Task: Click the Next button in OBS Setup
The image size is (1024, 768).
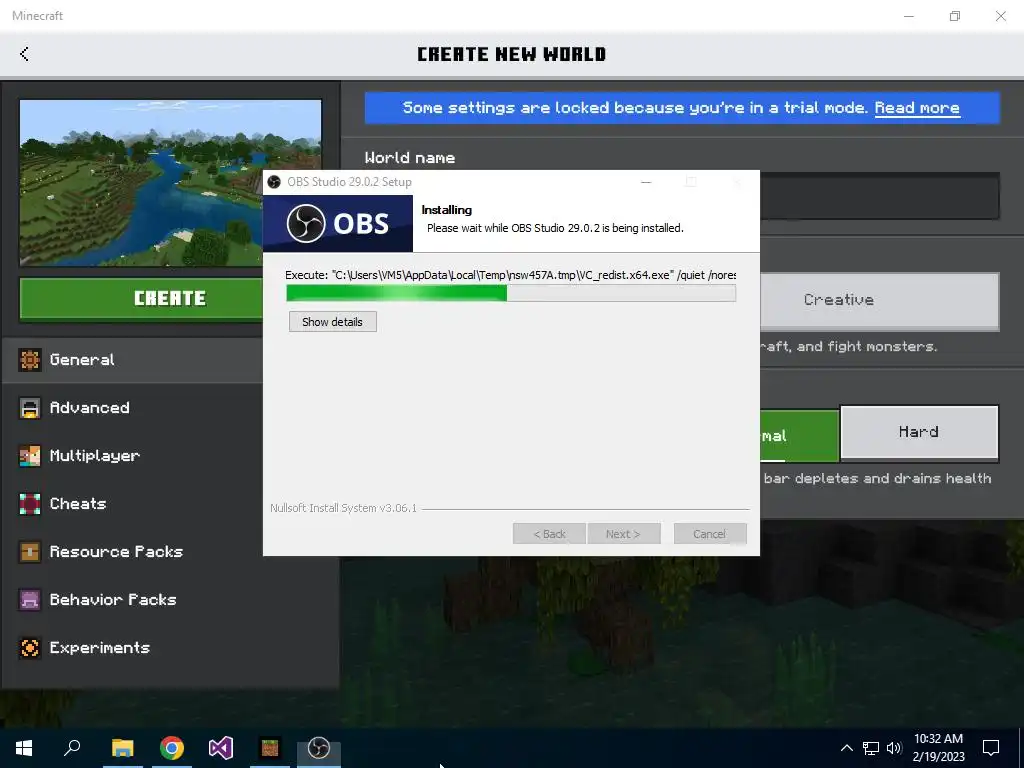Action: [x=624, y=534]
